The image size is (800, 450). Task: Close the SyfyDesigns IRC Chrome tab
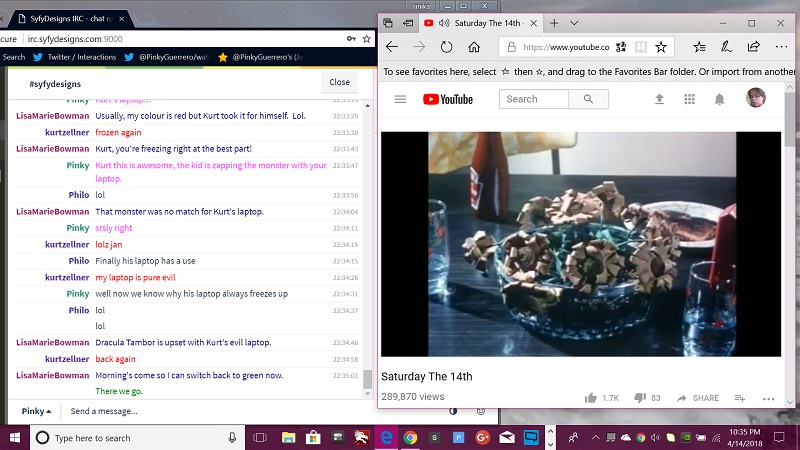pos(121,19)
